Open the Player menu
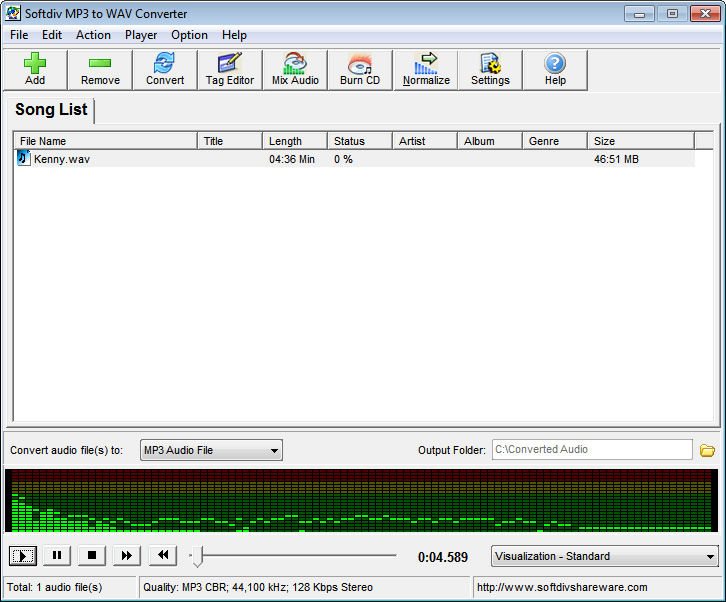 click(x=141, y=35)
